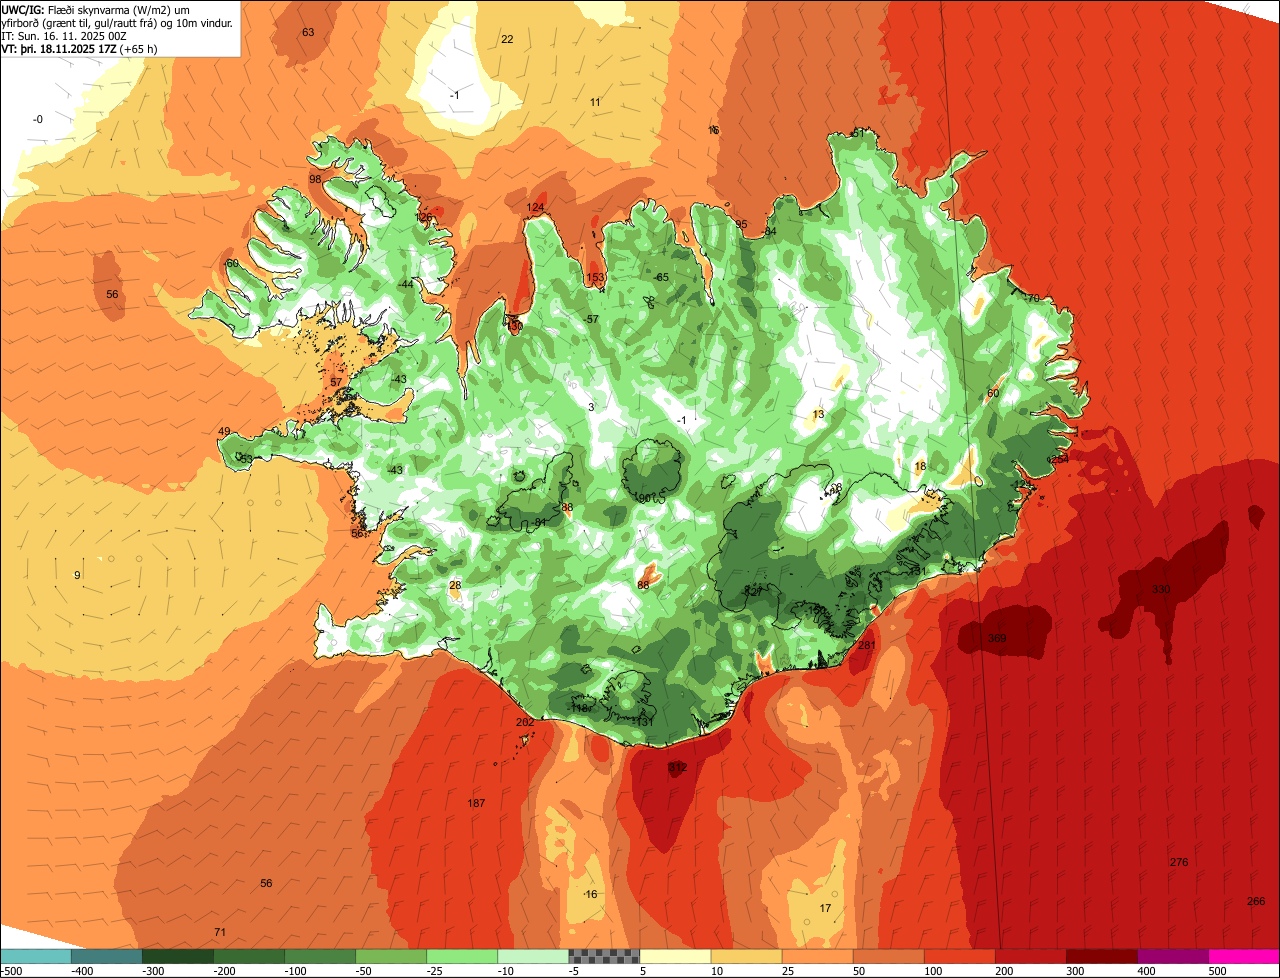Click the map value '3' in central Iceland

pyautogui.click(x=591, y=407)
